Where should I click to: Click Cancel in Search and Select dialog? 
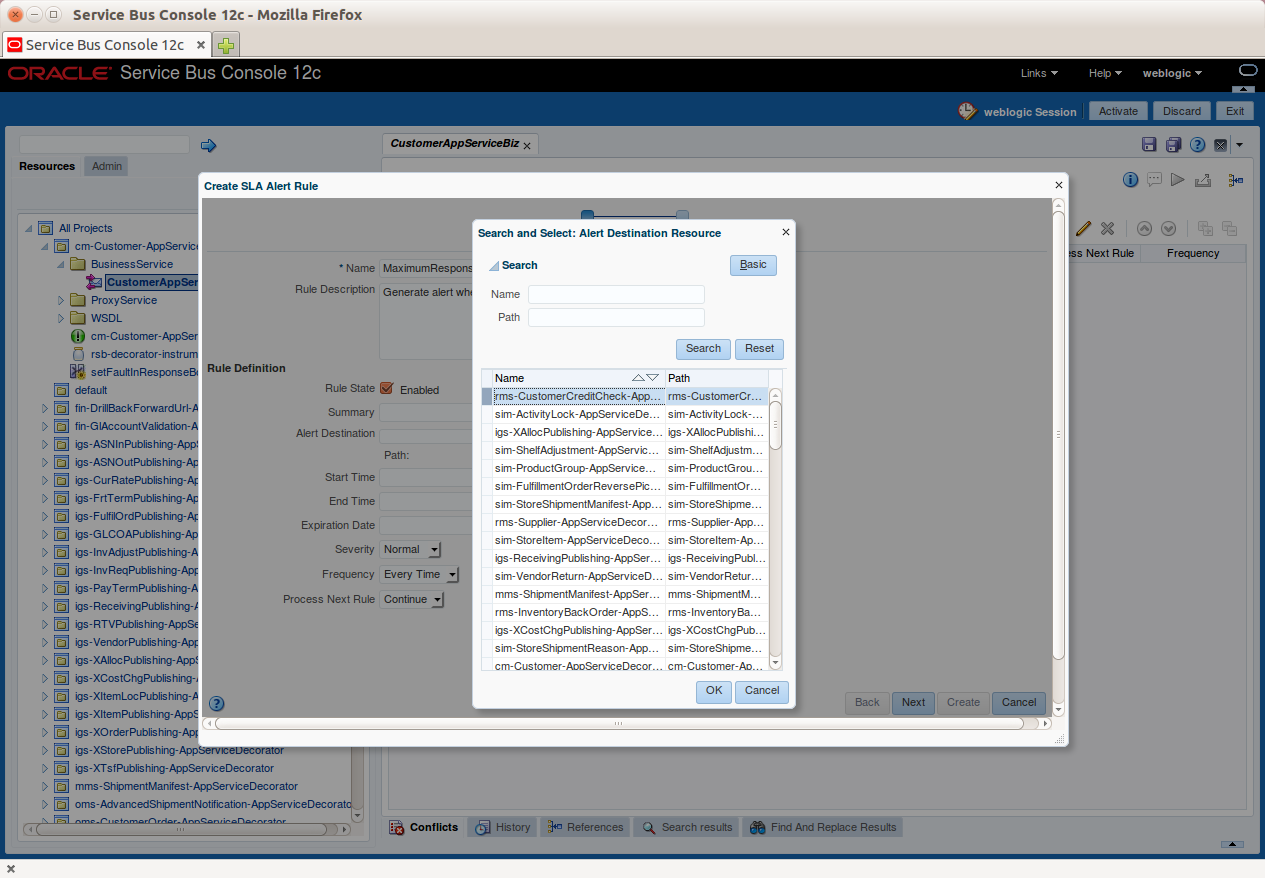[762, 691]
